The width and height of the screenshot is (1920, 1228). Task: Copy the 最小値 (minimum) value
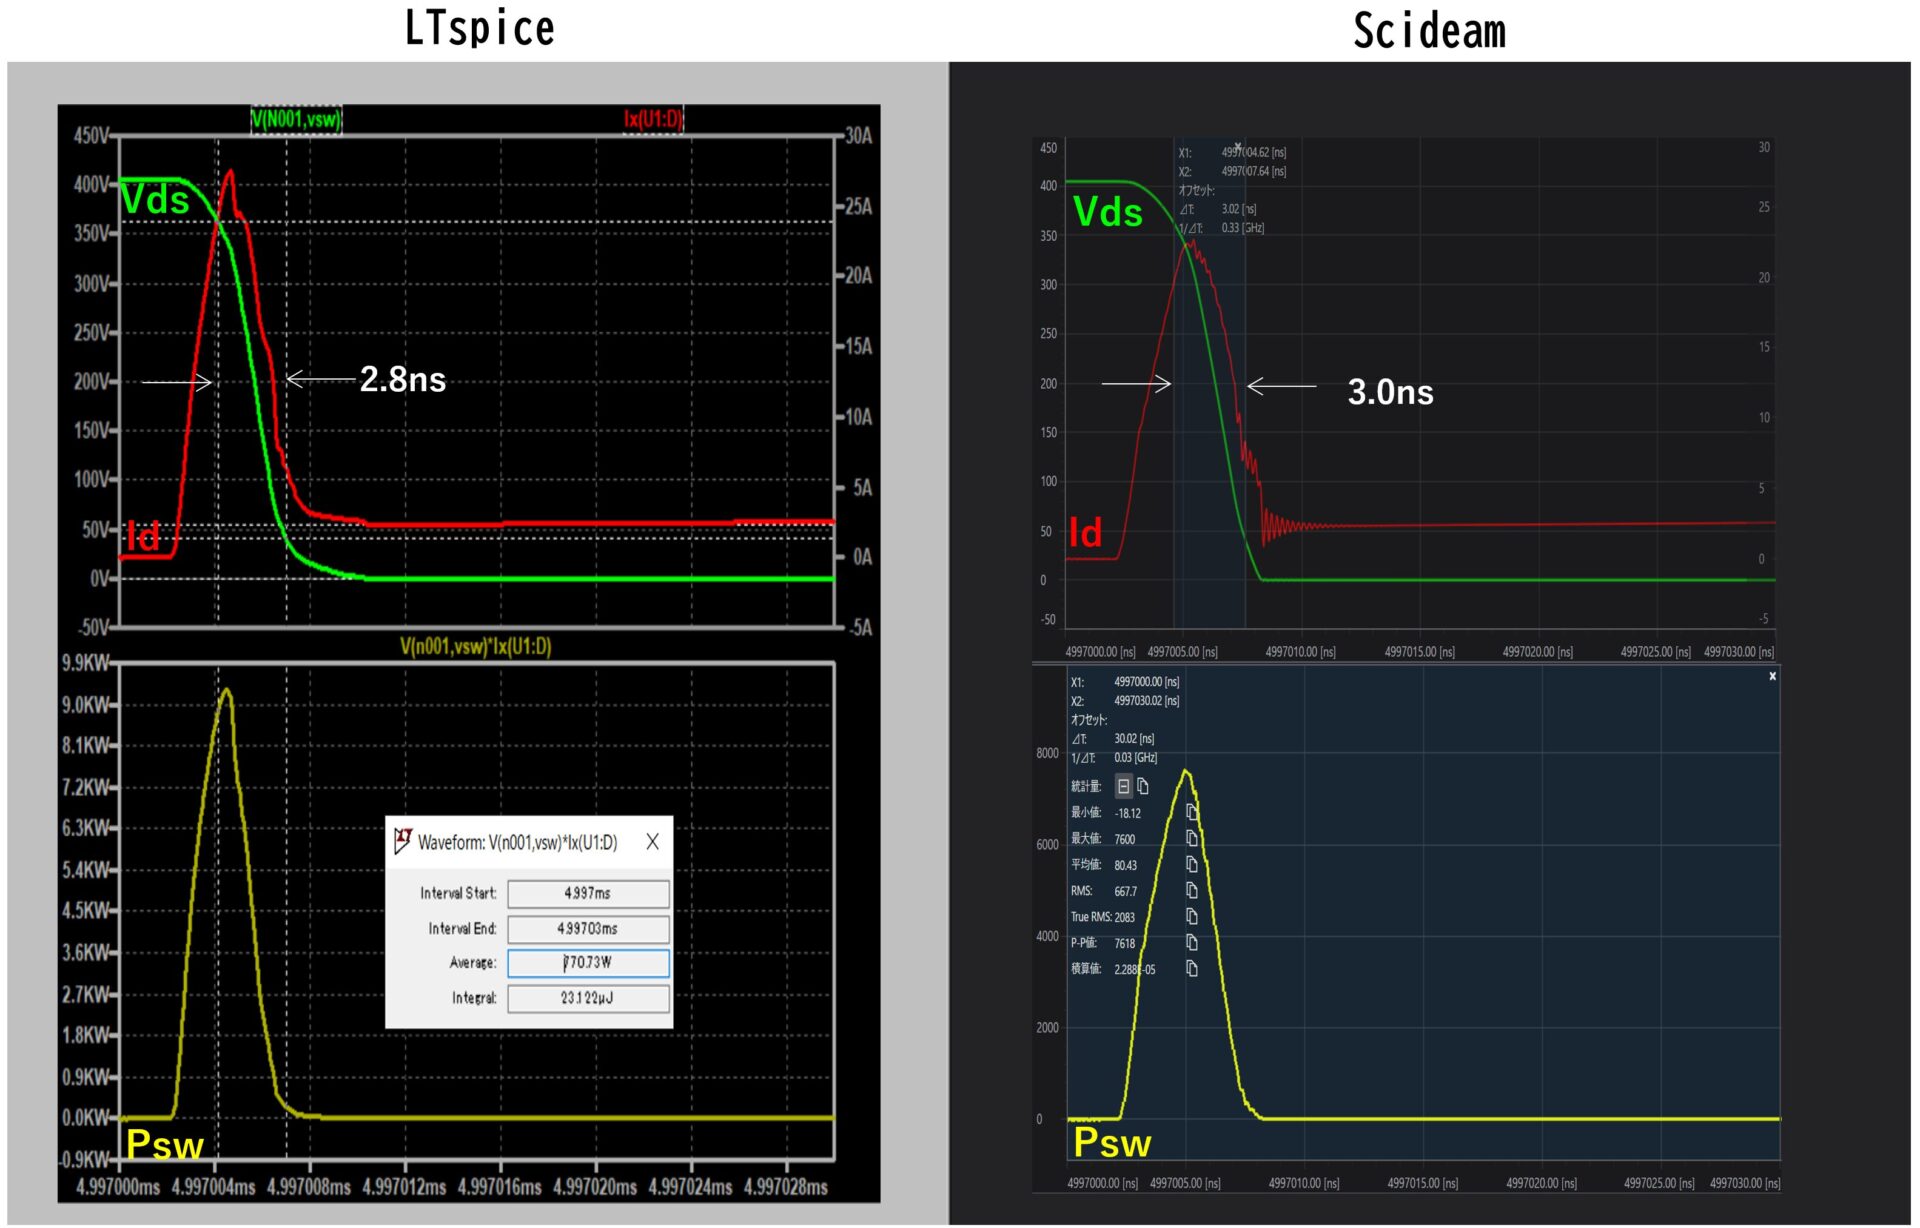(x=1191, y=812)
